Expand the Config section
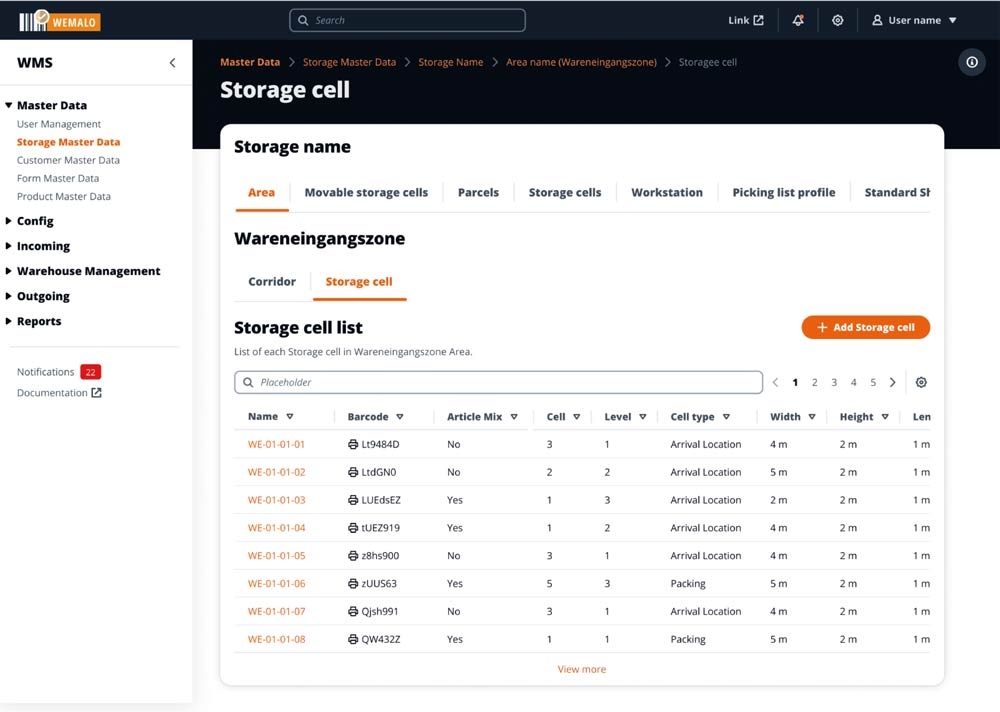Image resolution: width=1000 pixels, height=712 pixels. coord(8,221)
